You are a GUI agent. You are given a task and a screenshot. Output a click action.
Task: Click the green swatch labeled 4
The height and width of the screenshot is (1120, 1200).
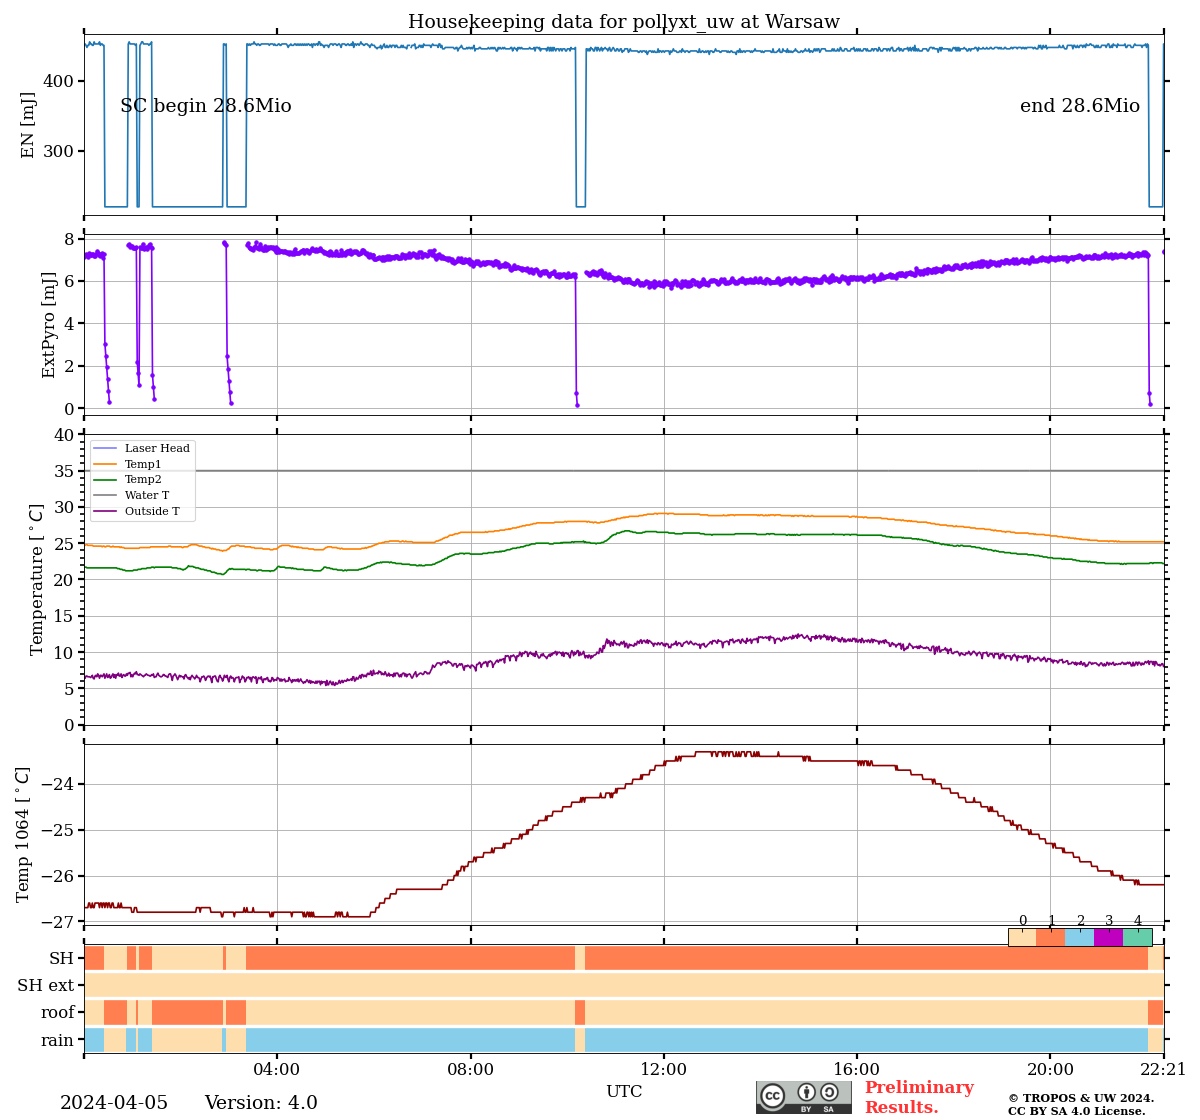coord(1137,937)
